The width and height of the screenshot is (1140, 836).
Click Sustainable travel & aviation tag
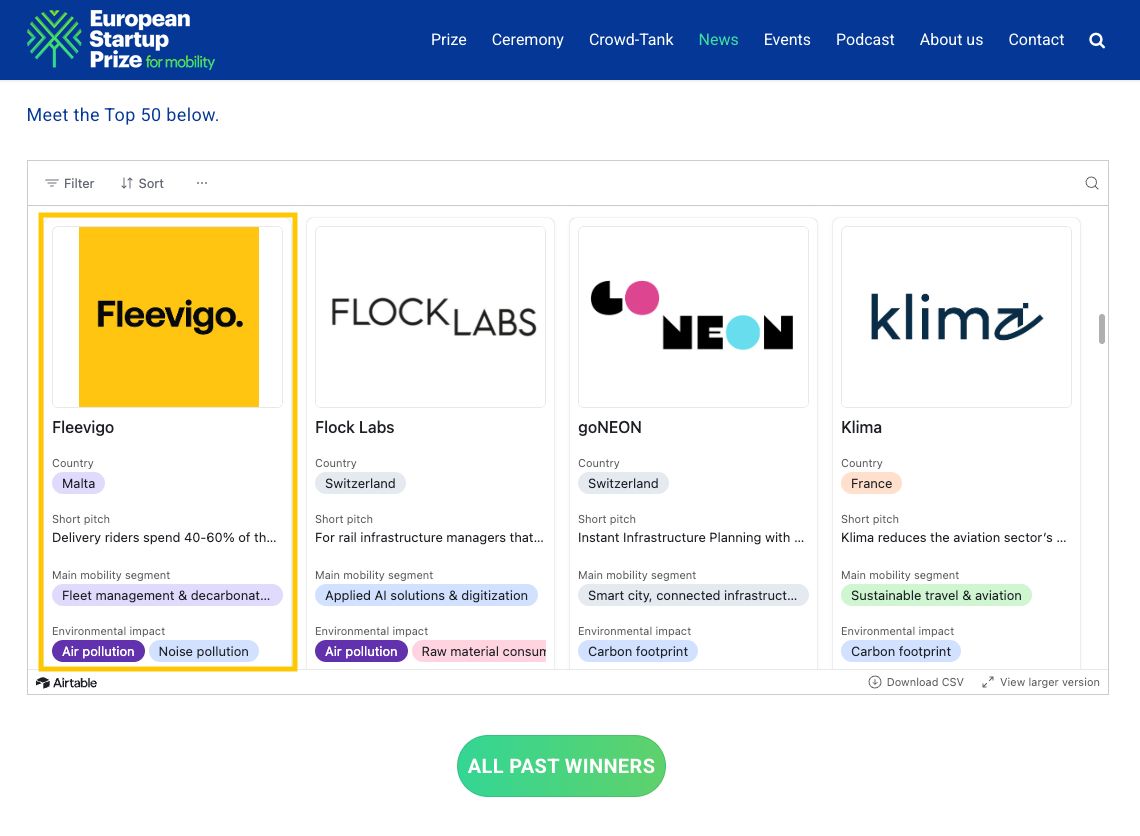[936, 595]
